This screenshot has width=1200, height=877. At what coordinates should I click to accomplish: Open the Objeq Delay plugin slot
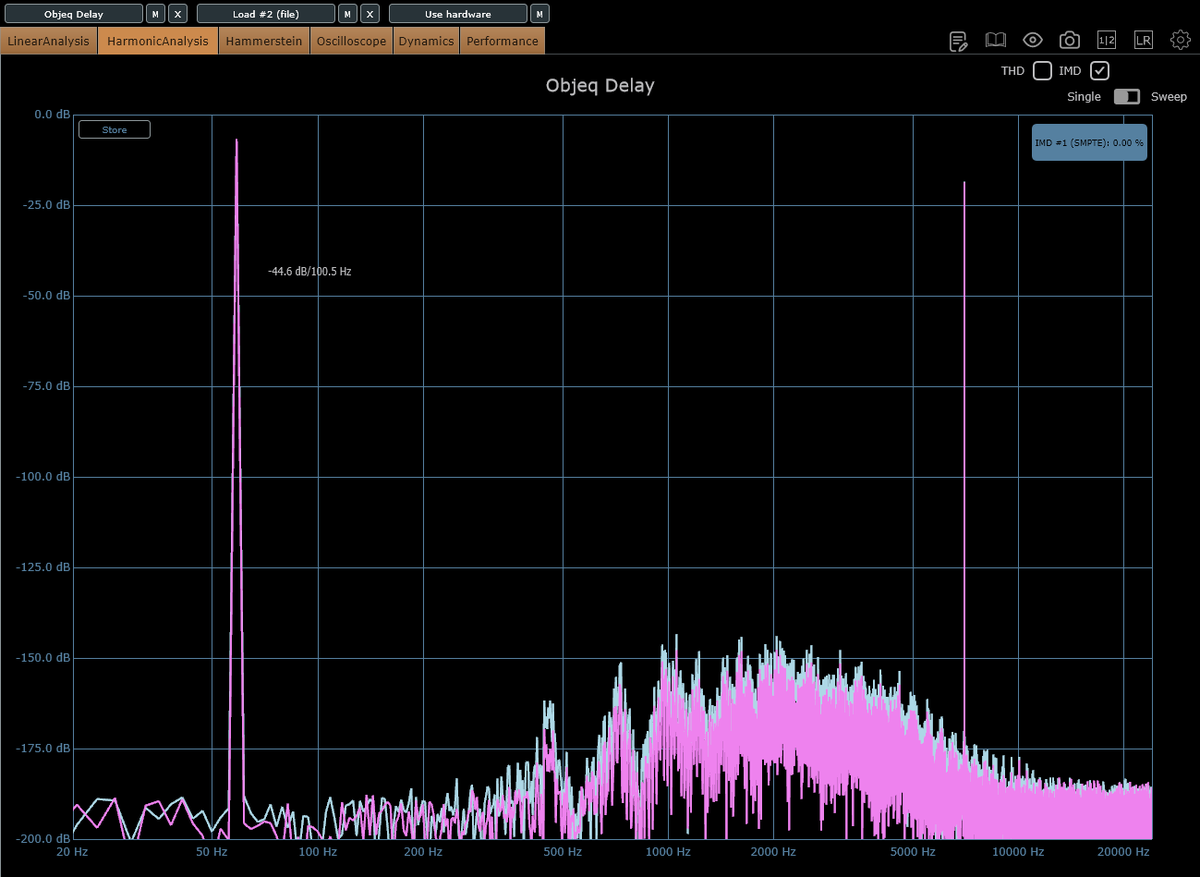click(74, 14)
